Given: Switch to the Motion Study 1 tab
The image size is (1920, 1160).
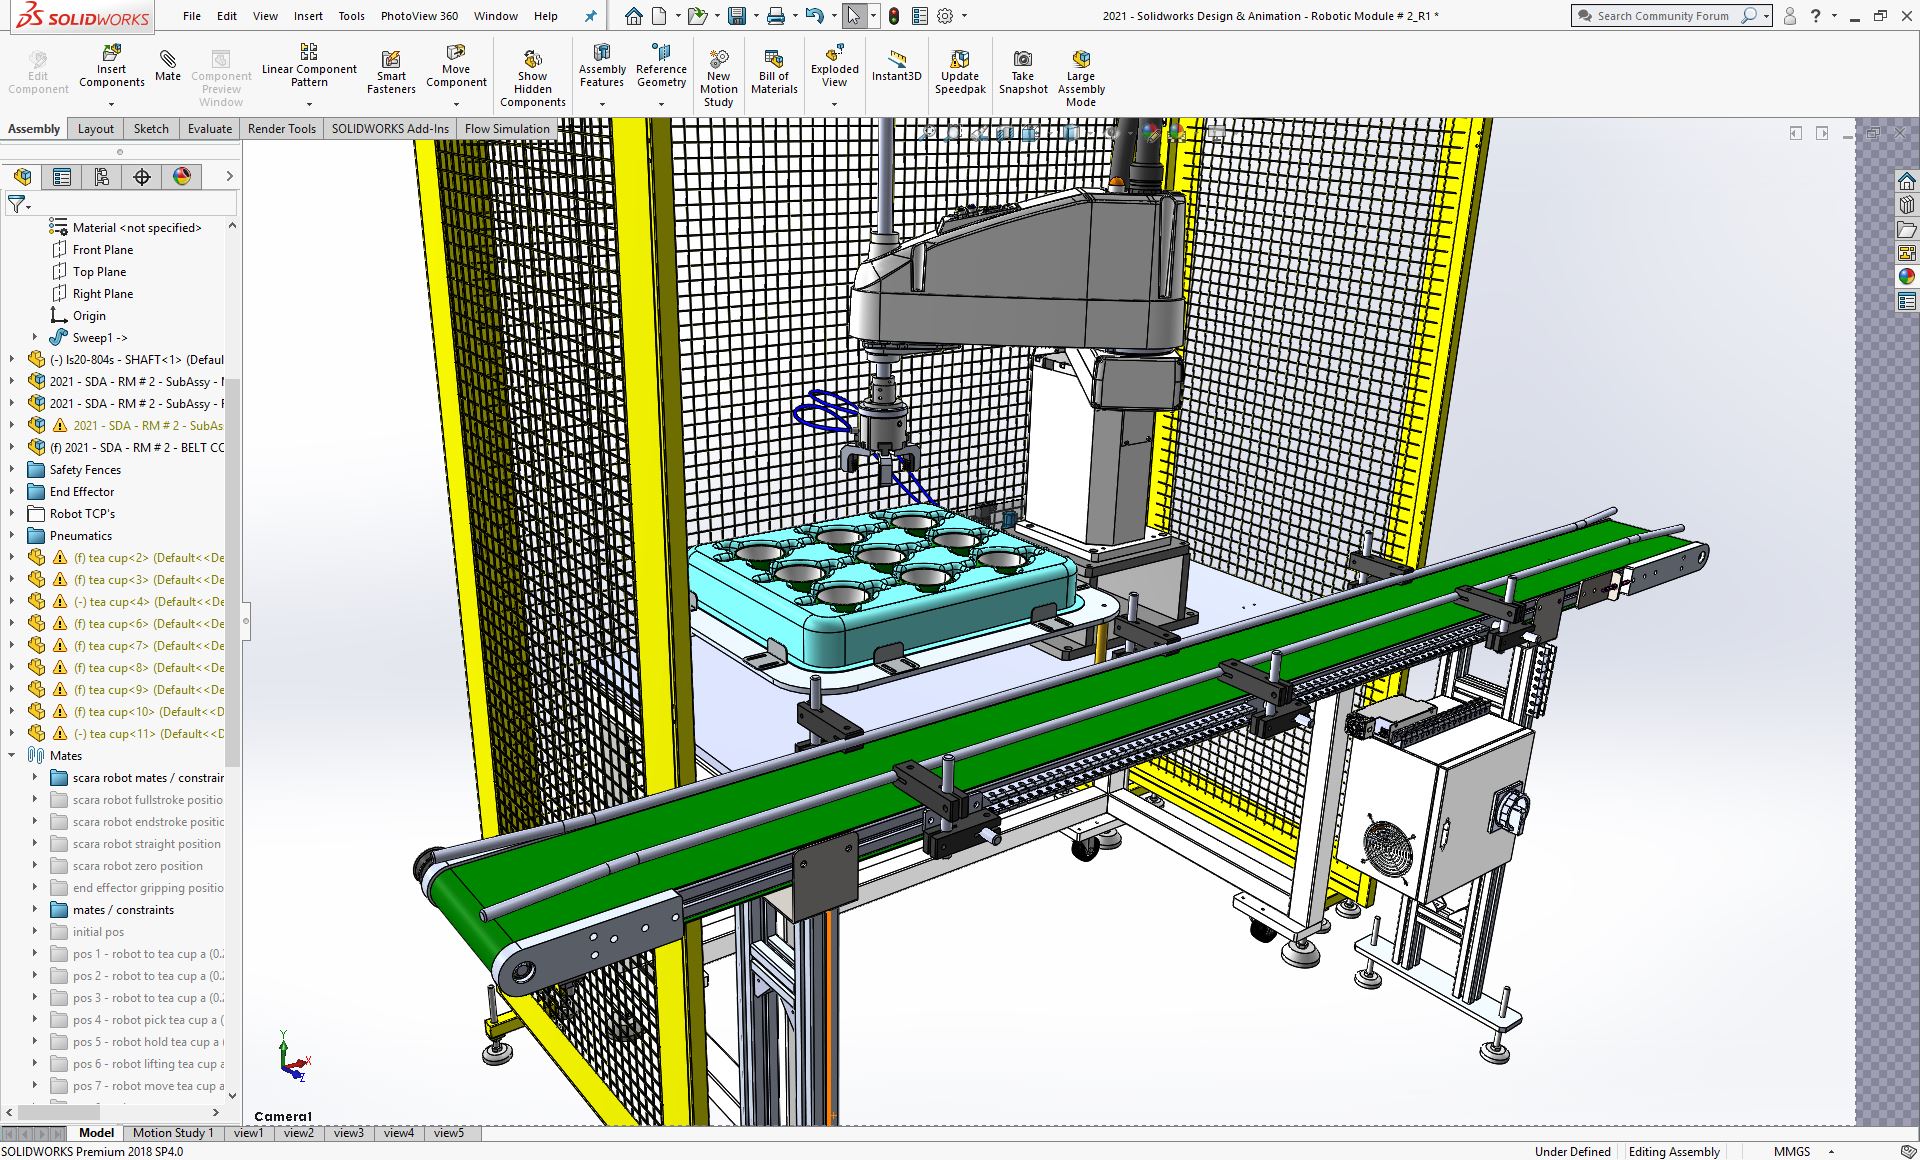Looking at the screenshot, I should pos(171,1131).
